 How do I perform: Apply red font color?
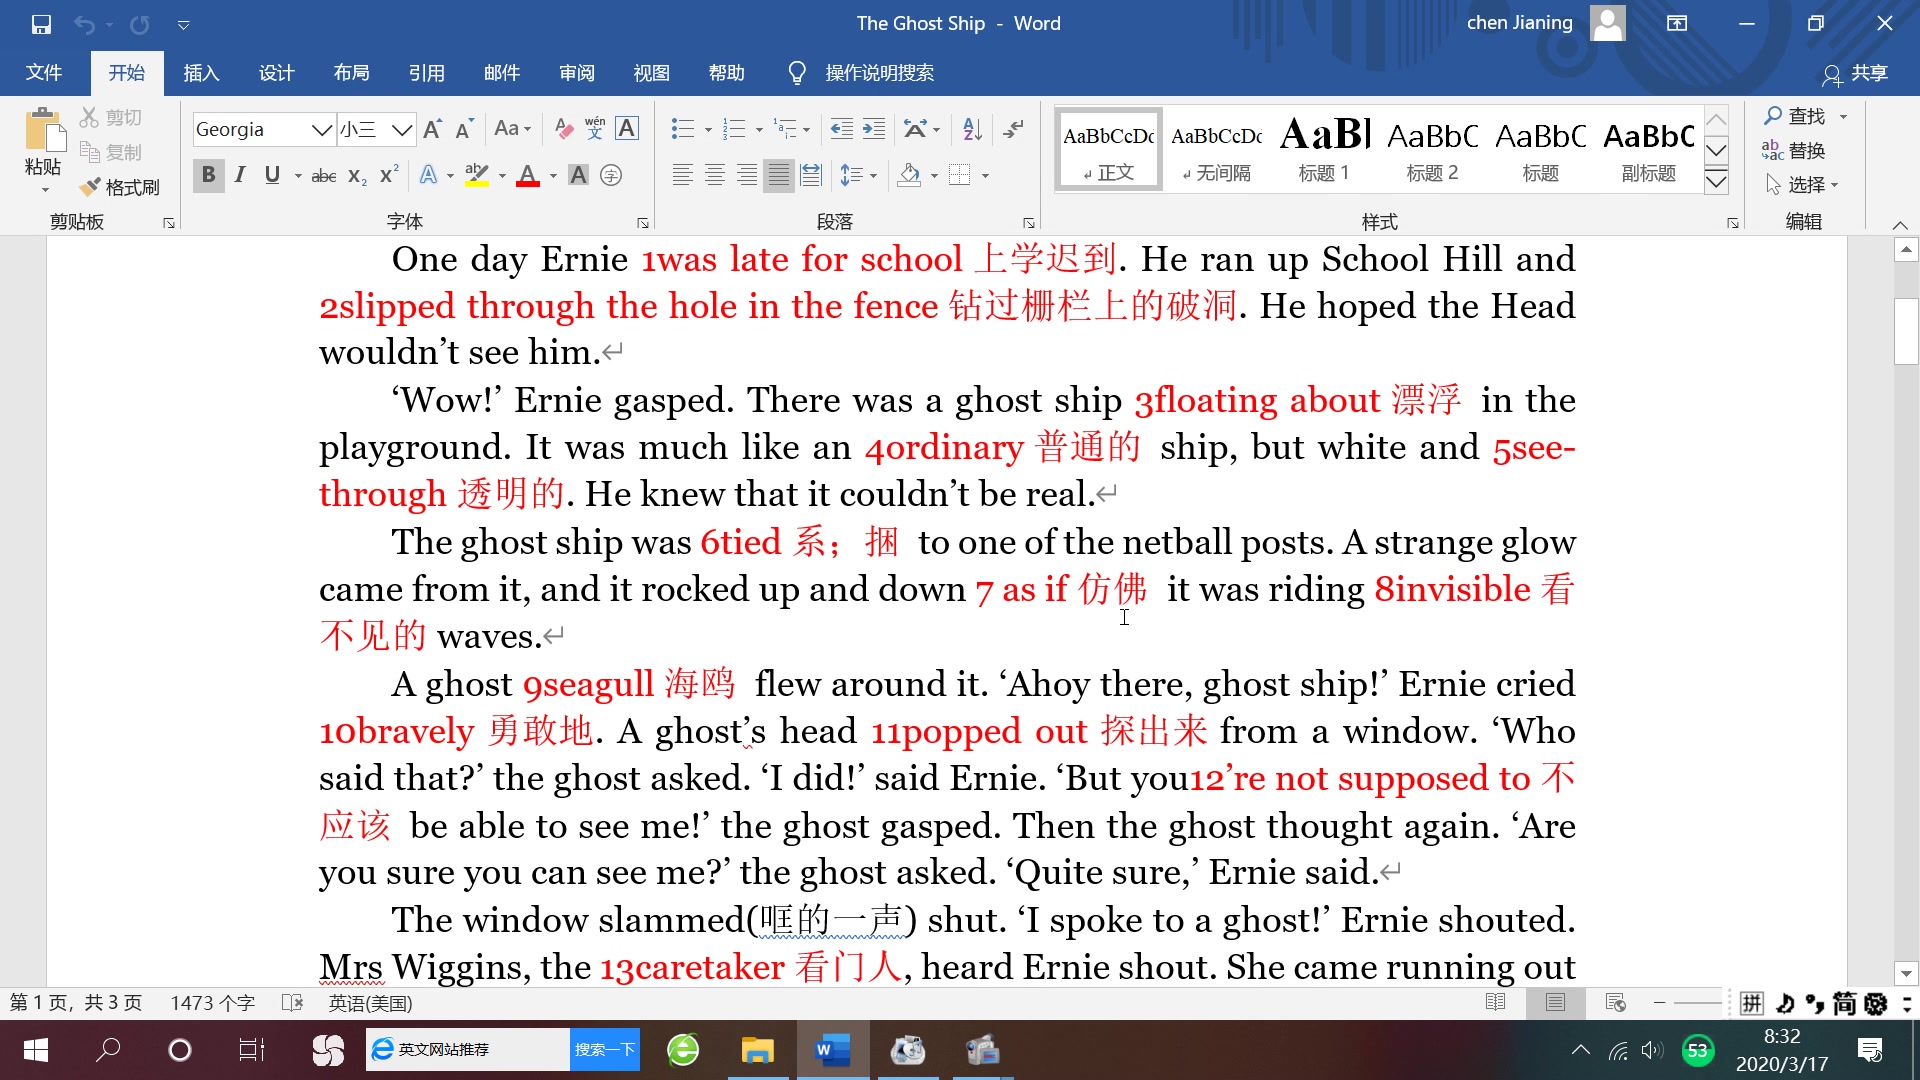[x=528, y=176]
